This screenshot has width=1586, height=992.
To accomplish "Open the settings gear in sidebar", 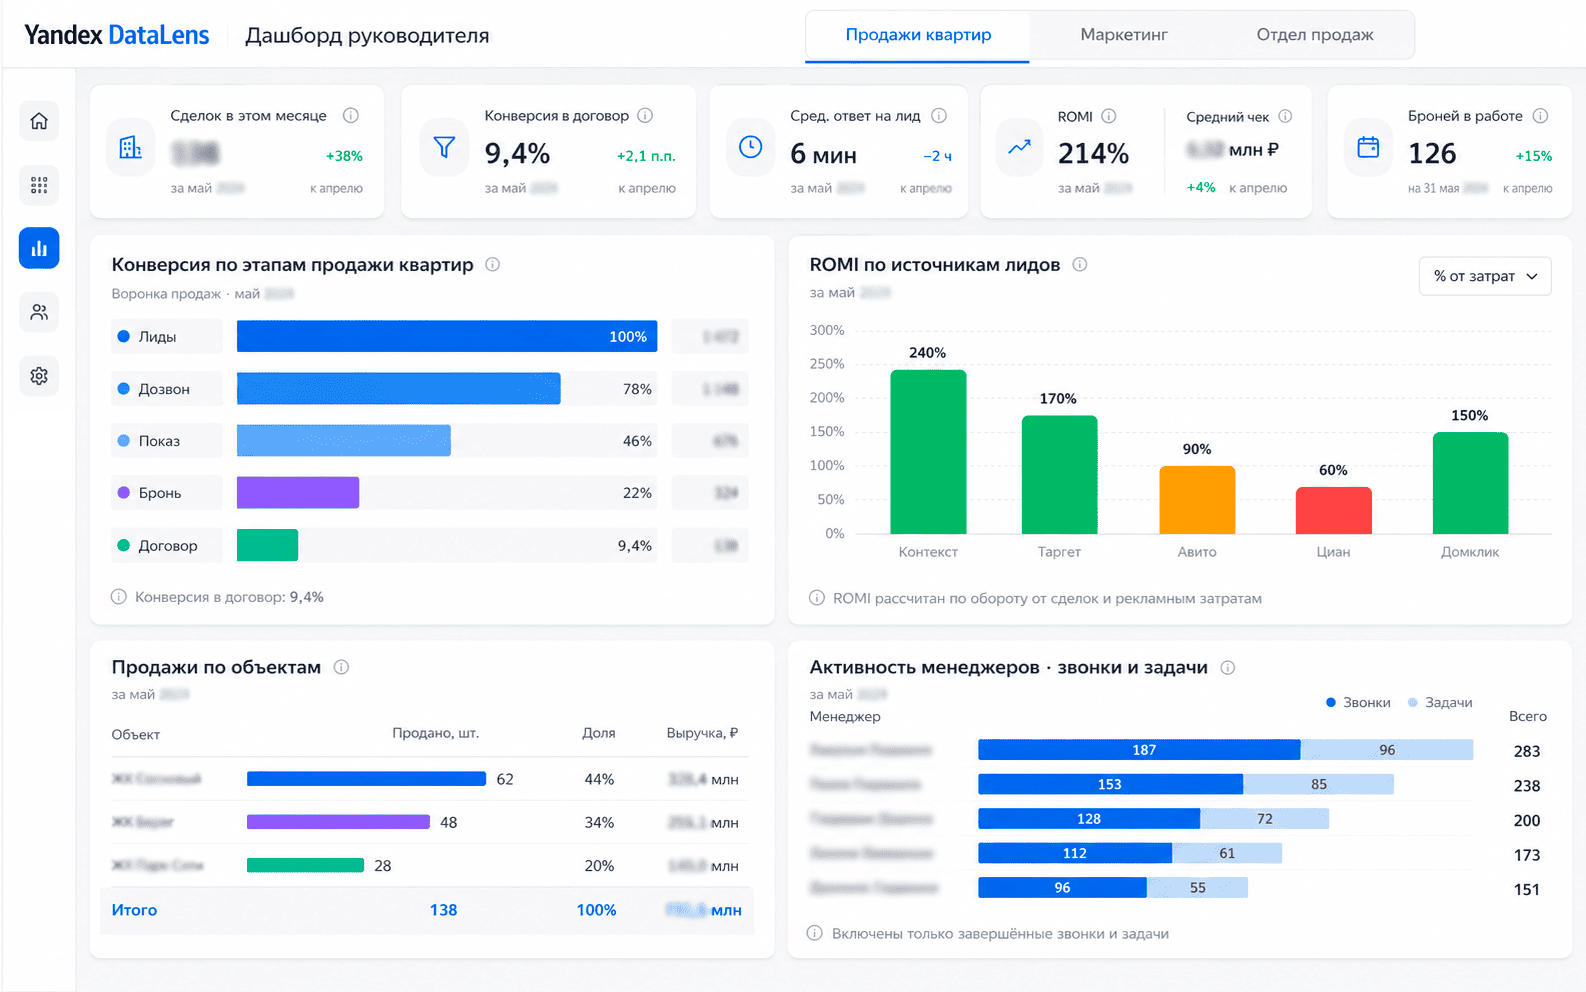I will (39, 376).
